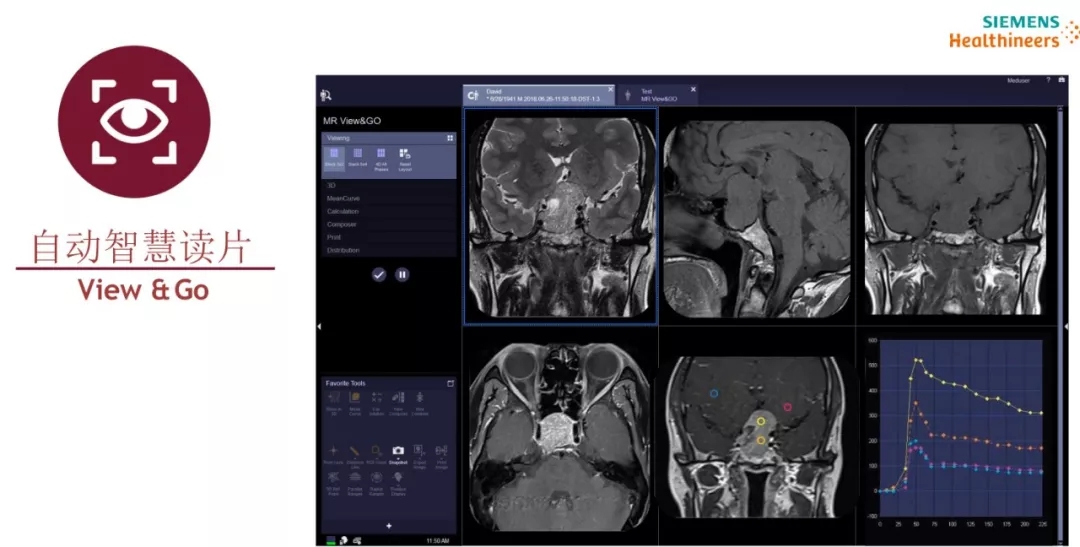1080x547 pixels.
Task: Open the help question mark icon
Action: pyautogui.click(x=1048, y=81)
